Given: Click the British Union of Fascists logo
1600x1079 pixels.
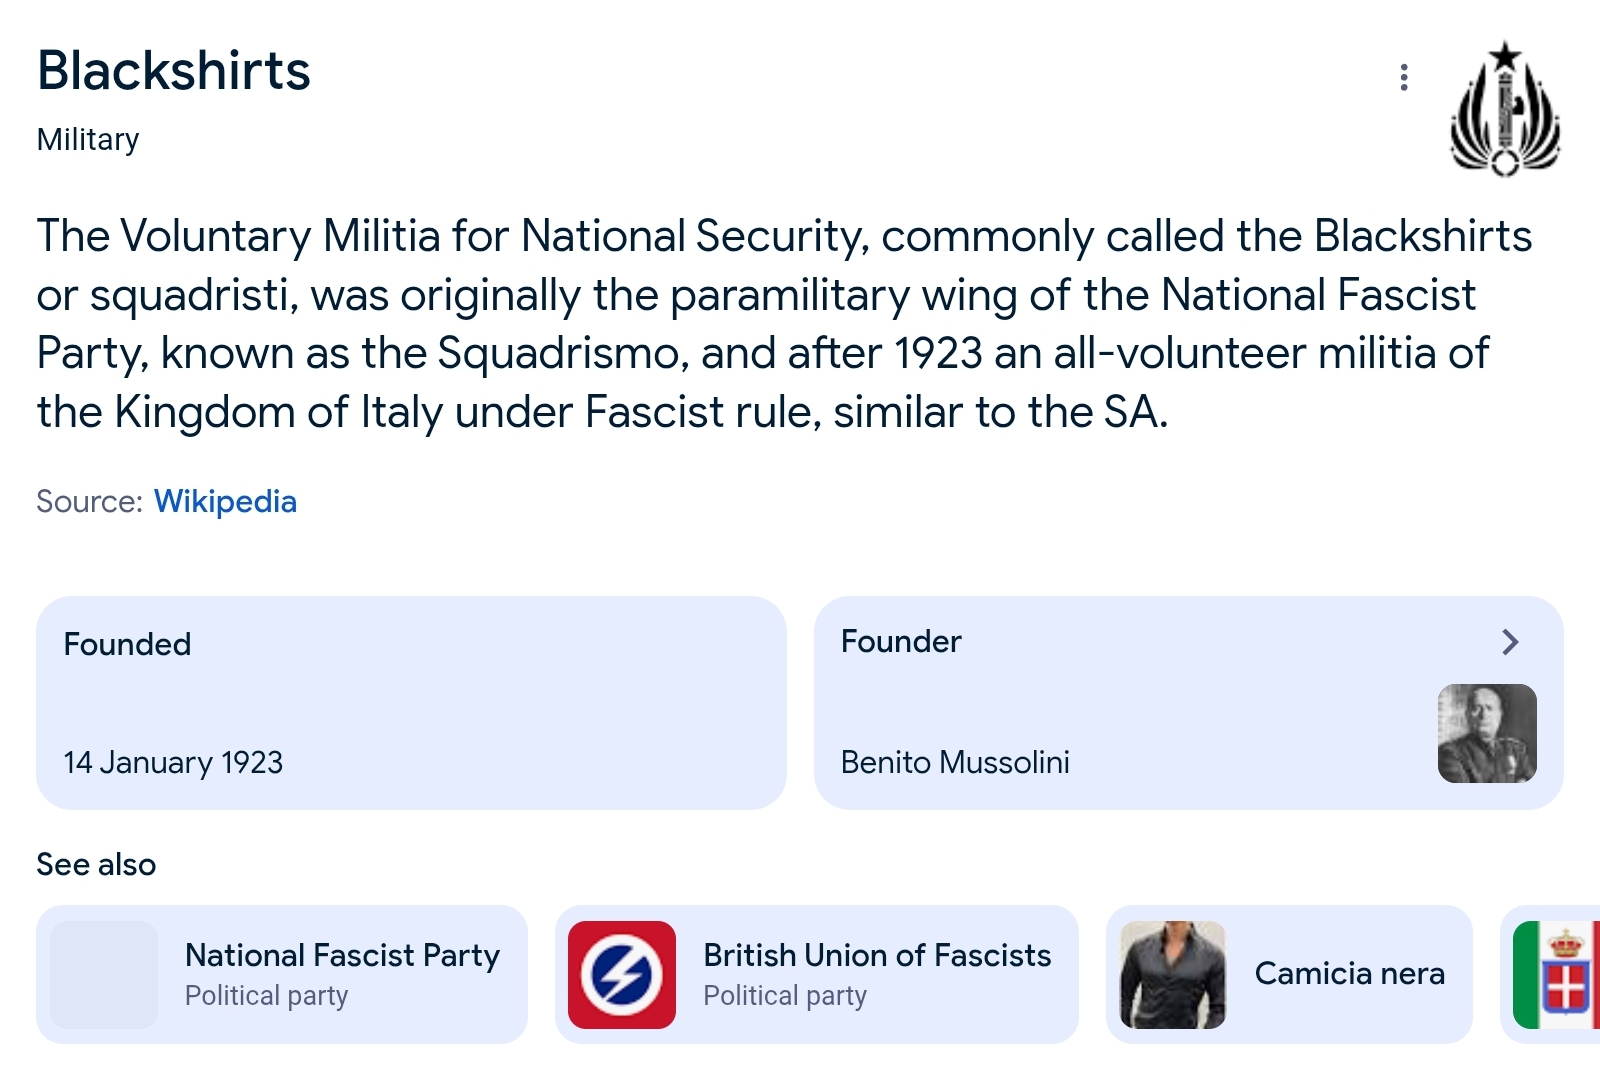Looking at the screenshot, I should [622, 975].
